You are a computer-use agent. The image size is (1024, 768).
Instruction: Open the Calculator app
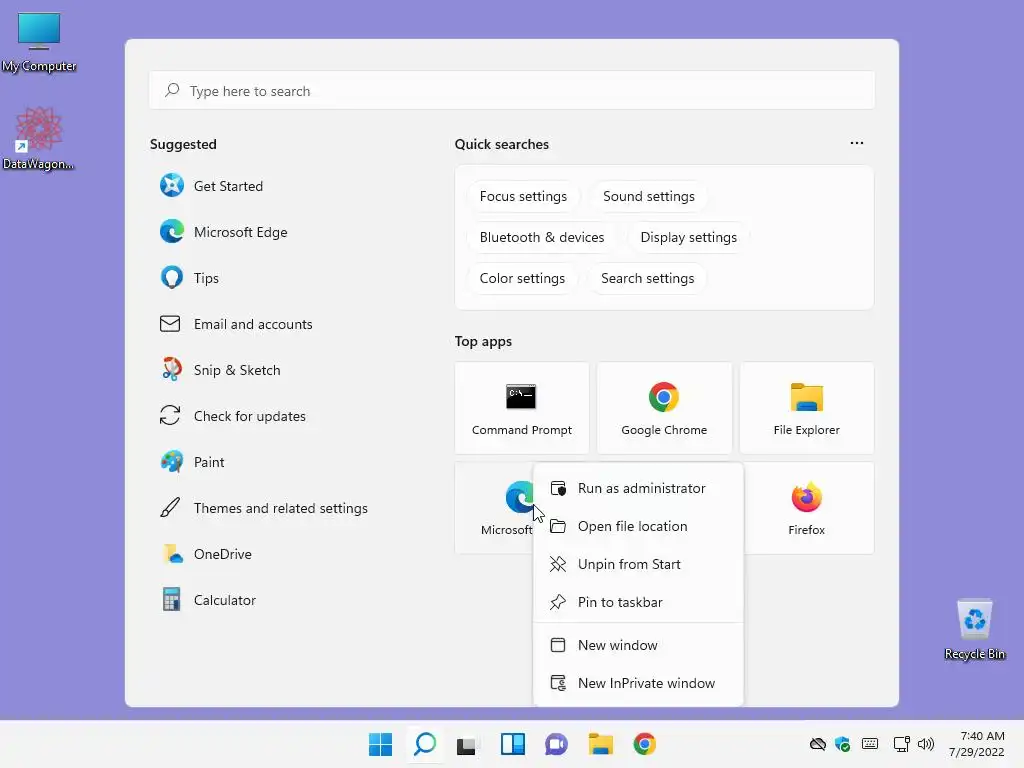(x=208, y=600)
